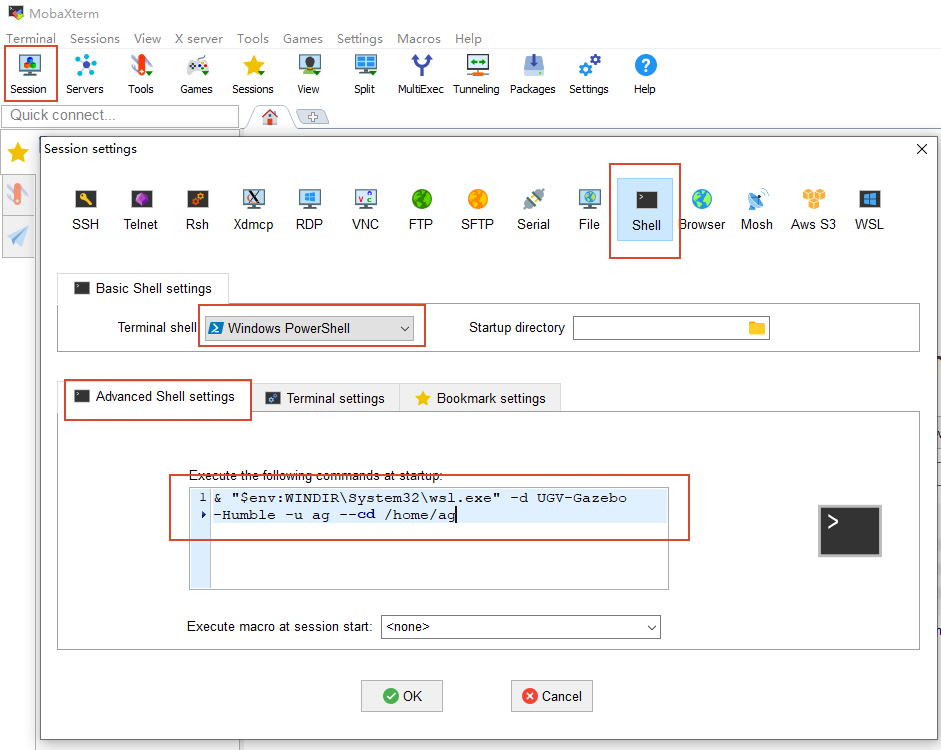Close the Session settings dialog
Image resolution: width=941 pixels, height=750 pixels.
point(922,149)
